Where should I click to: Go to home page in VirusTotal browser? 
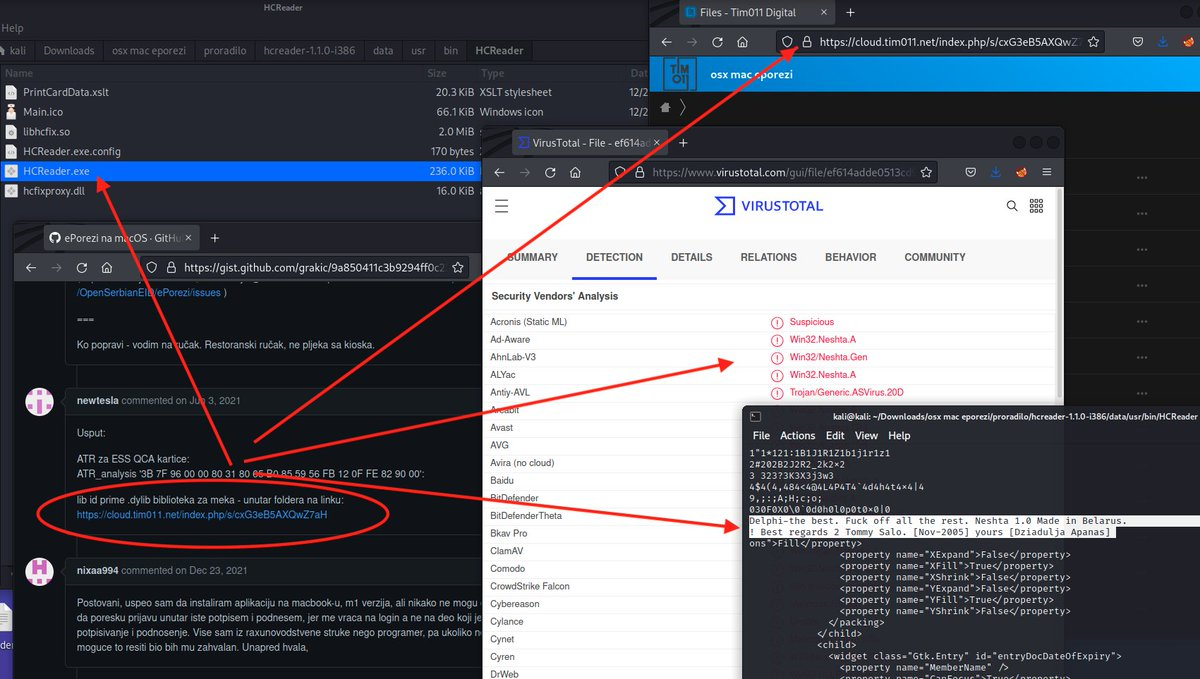click(x=576, y=173)
